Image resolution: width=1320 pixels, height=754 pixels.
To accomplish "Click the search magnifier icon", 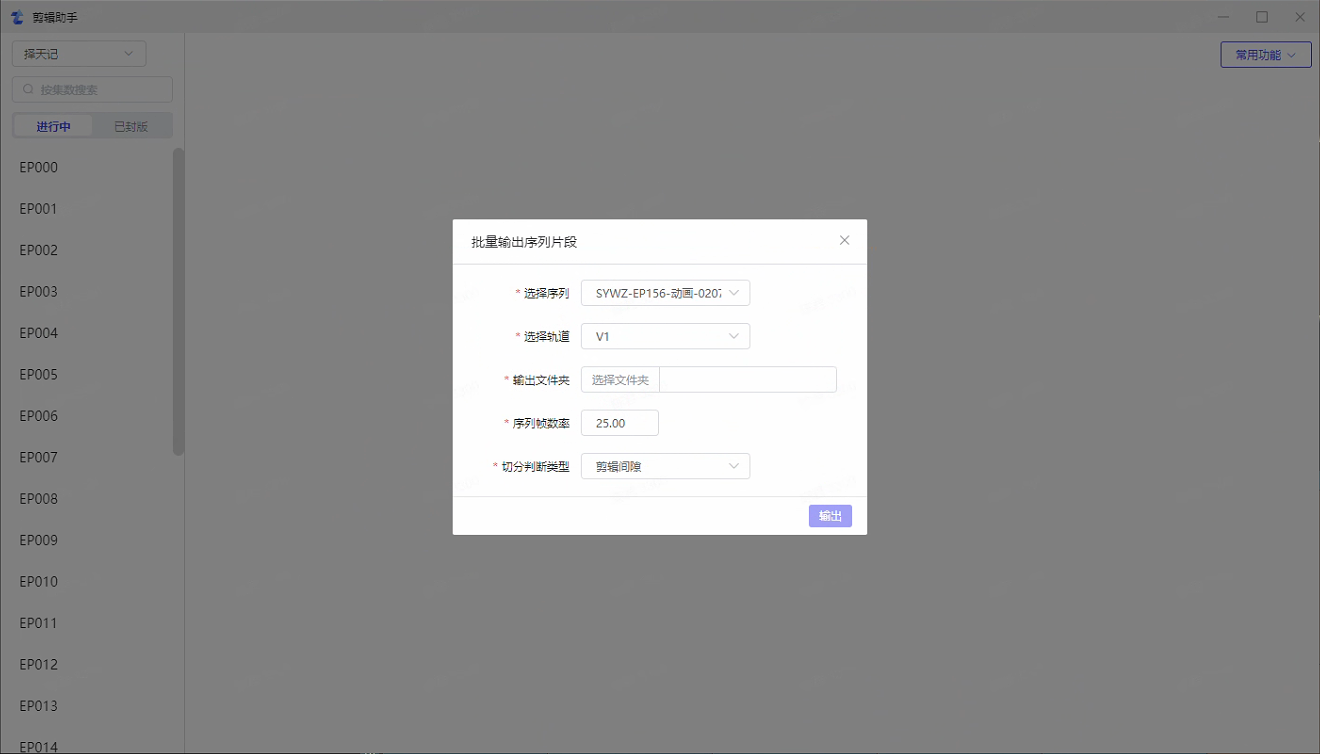I will pyautogui.click(x=28, y=90).
